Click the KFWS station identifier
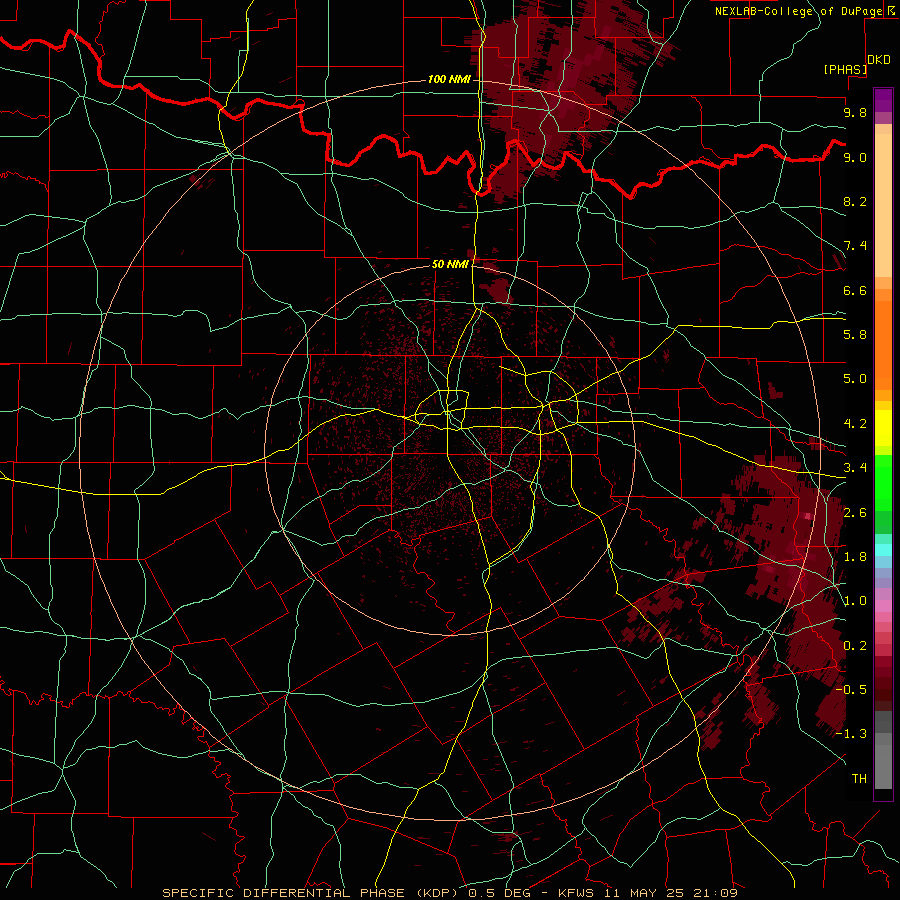Screen dimensions: 900x900 tap(576, 893)
